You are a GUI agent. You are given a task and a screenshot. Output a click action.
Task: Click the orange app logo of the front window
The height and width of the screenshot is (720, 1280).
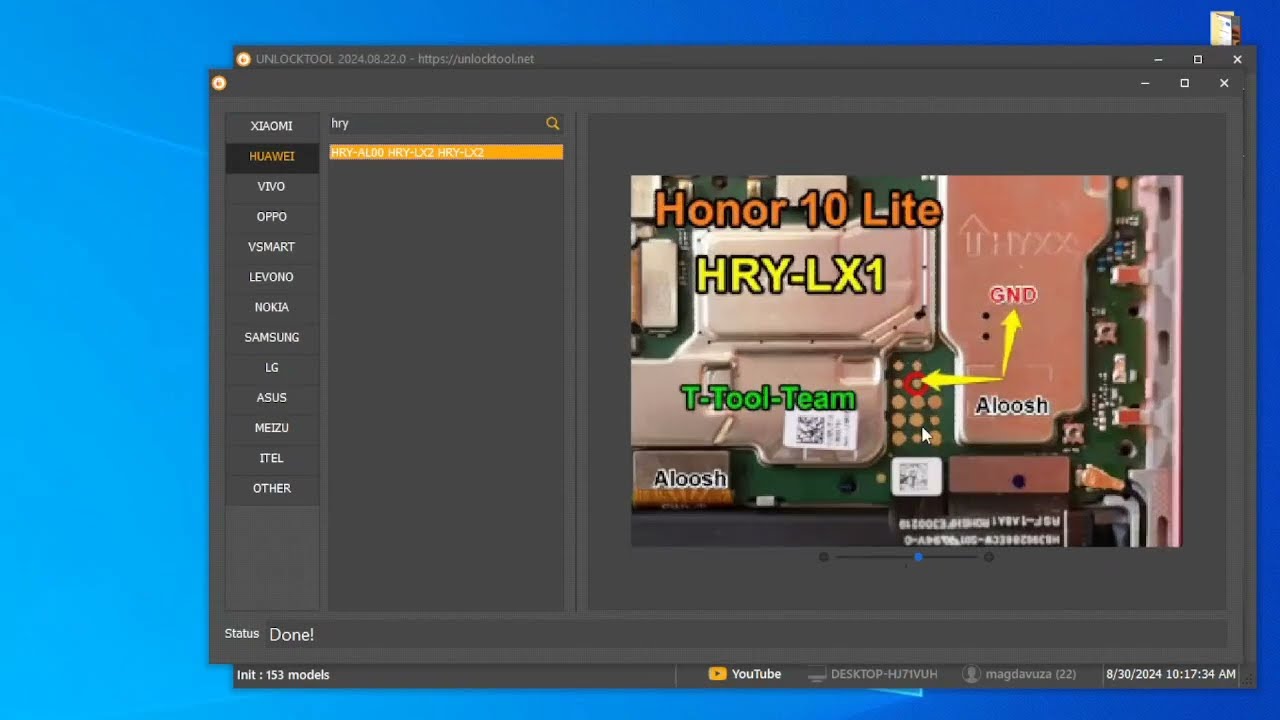click(219, 83)
